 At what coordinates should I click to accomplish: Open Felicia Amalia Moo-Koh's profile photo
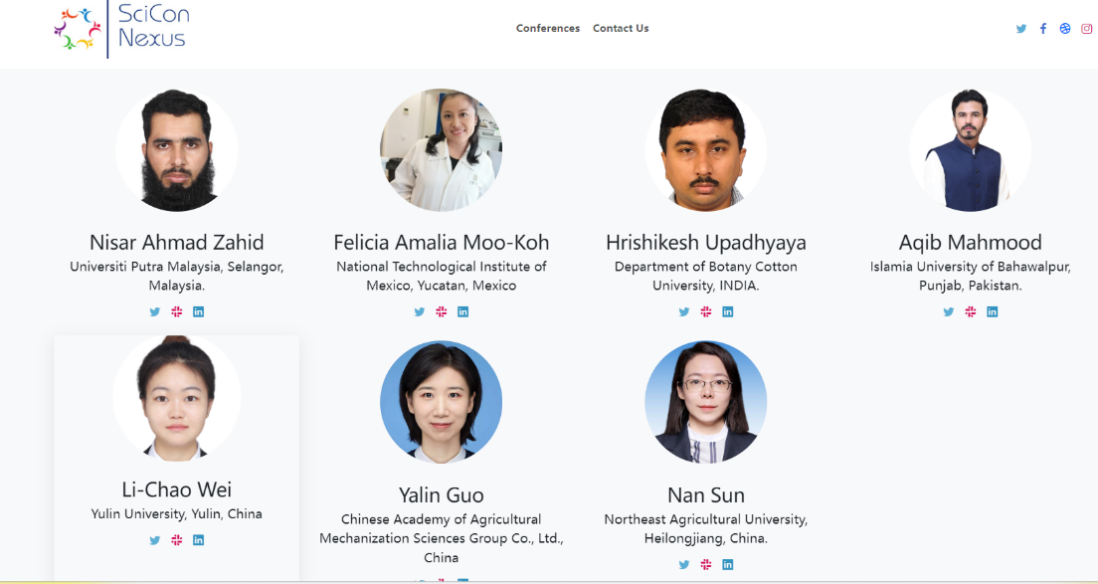[441, 150]
